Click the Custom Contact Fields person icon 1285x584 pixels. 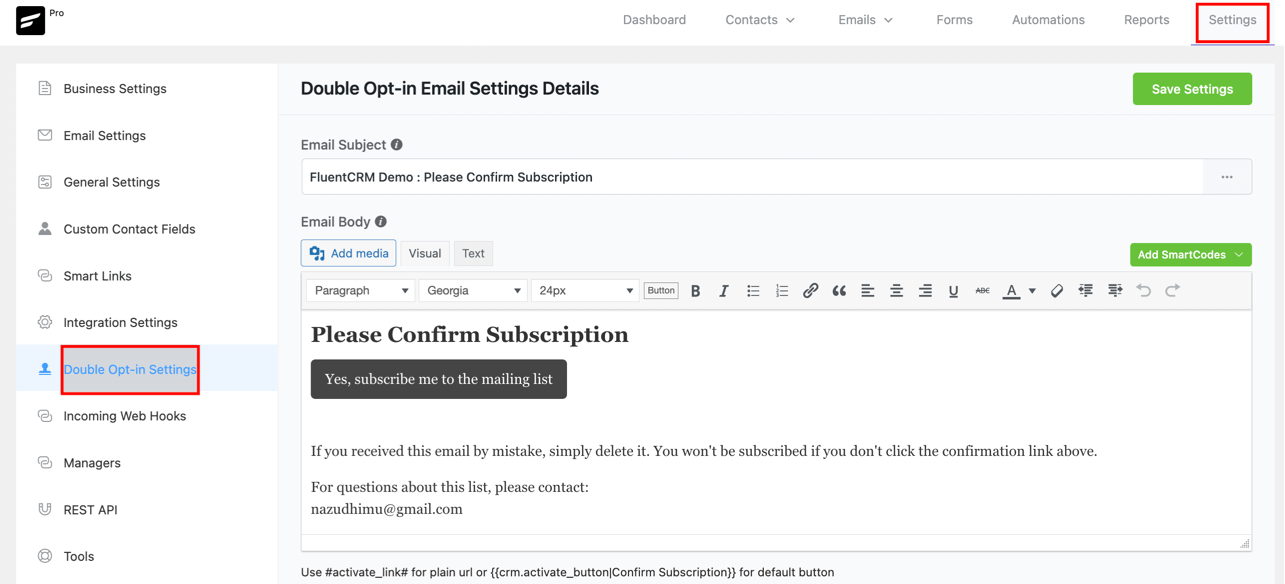pyautogui.click(x=45, y=229)
